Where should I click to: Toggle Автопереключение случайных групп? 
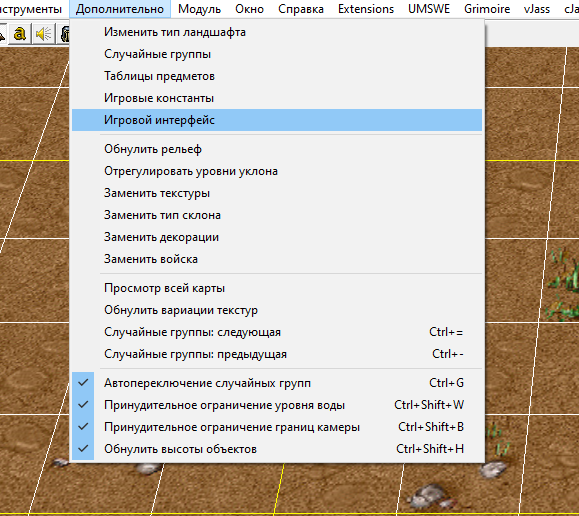(x=277, y=383)
